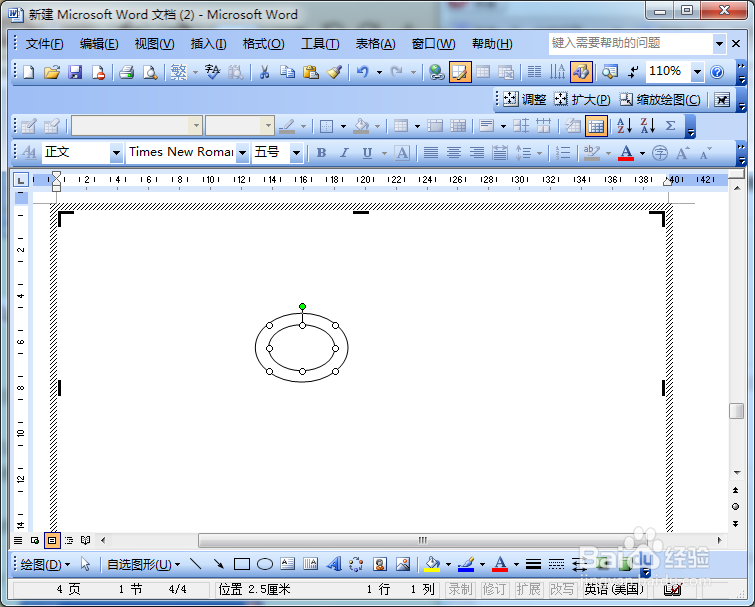Select the Arrow drawing tool

pyautogui.click(x=218, y=564)
